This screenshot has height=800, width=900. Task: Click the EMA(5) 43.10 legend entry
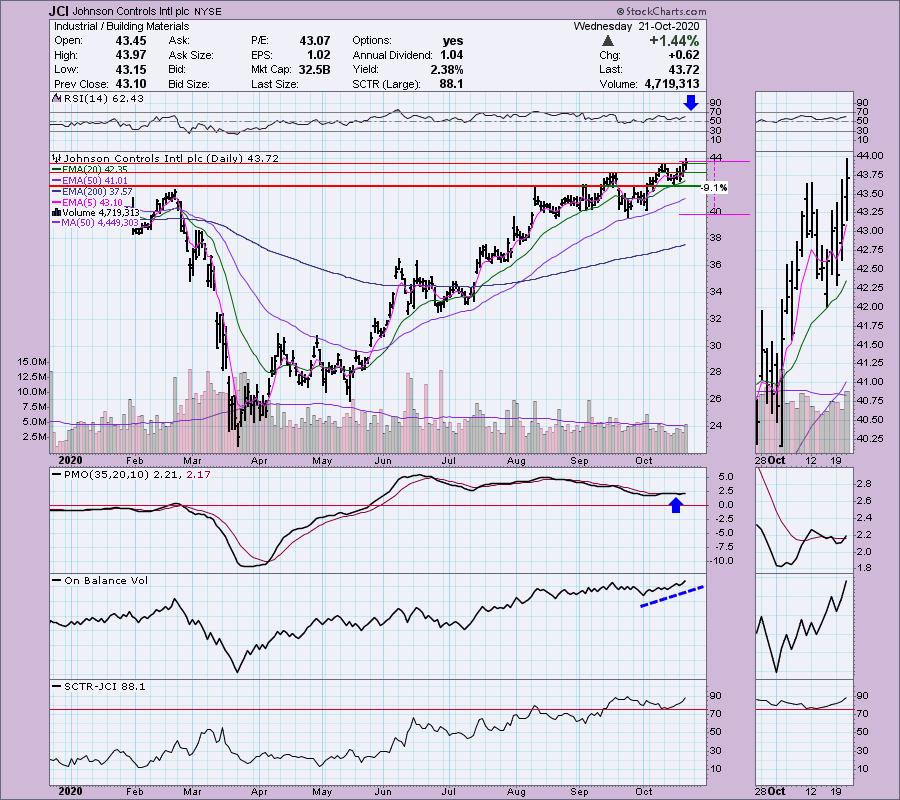(x=87, y=202)
